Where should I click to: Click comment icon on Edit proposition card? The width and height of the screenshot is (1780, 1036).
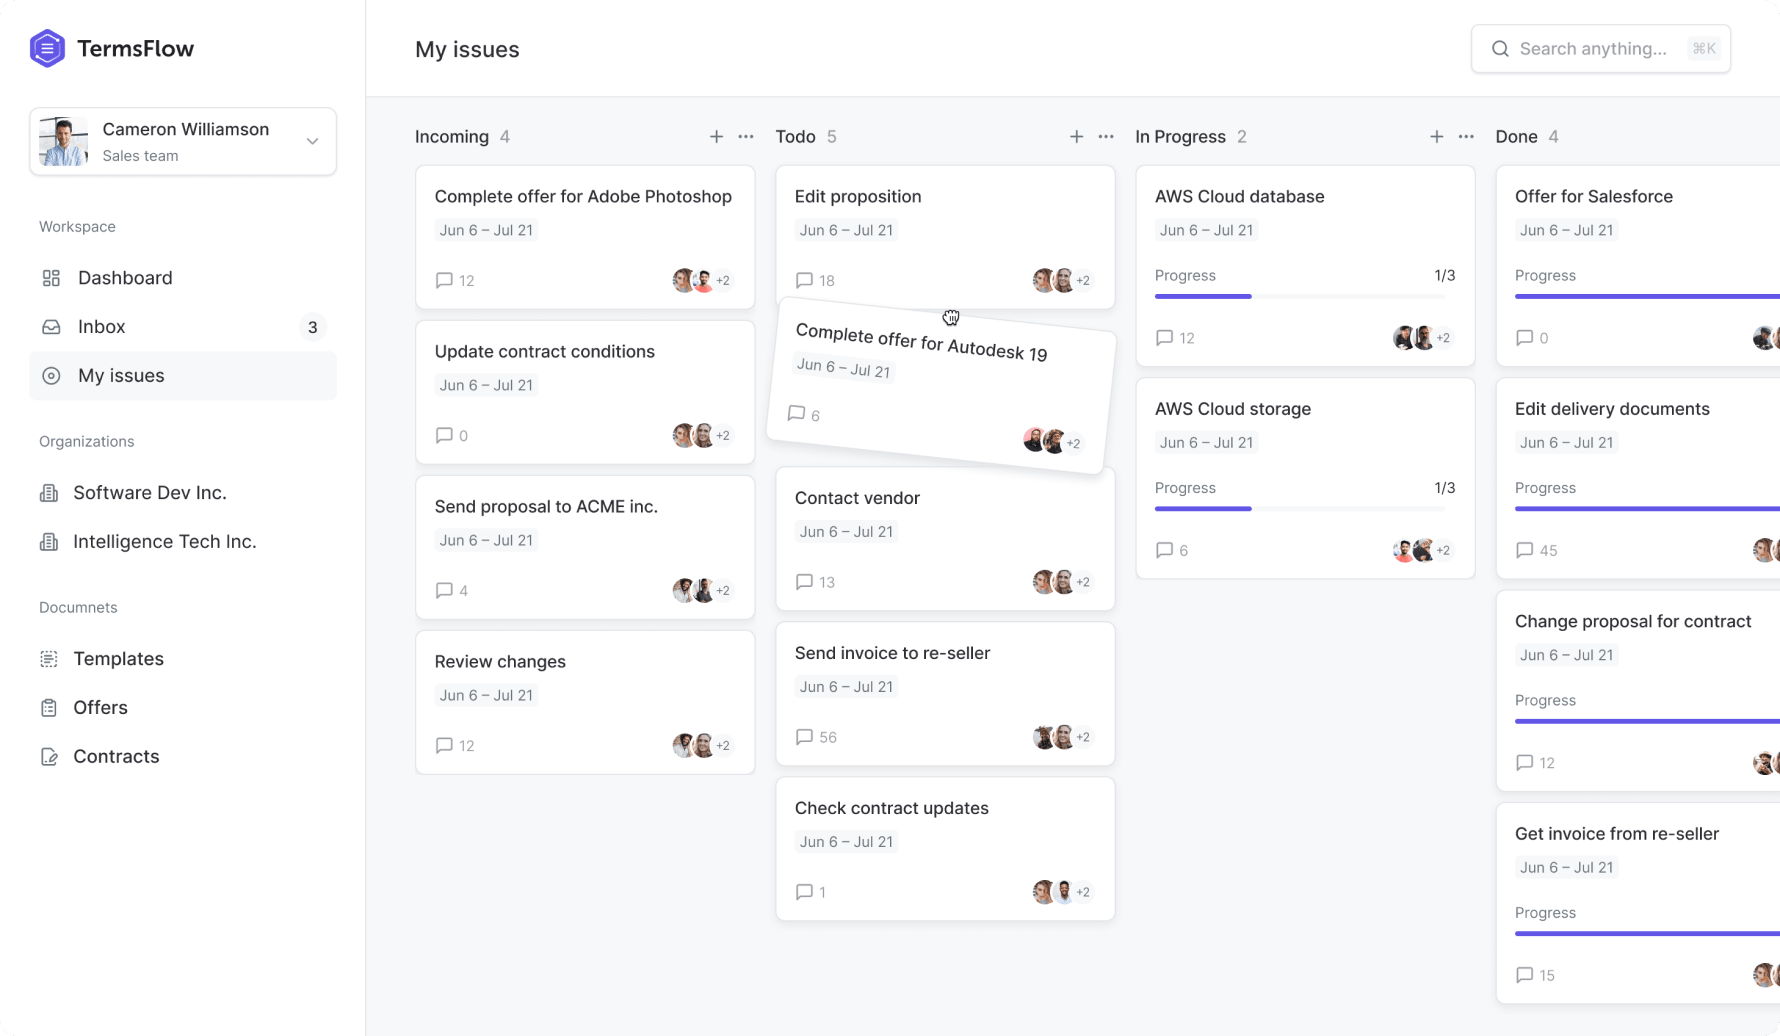tap(804, 280)
